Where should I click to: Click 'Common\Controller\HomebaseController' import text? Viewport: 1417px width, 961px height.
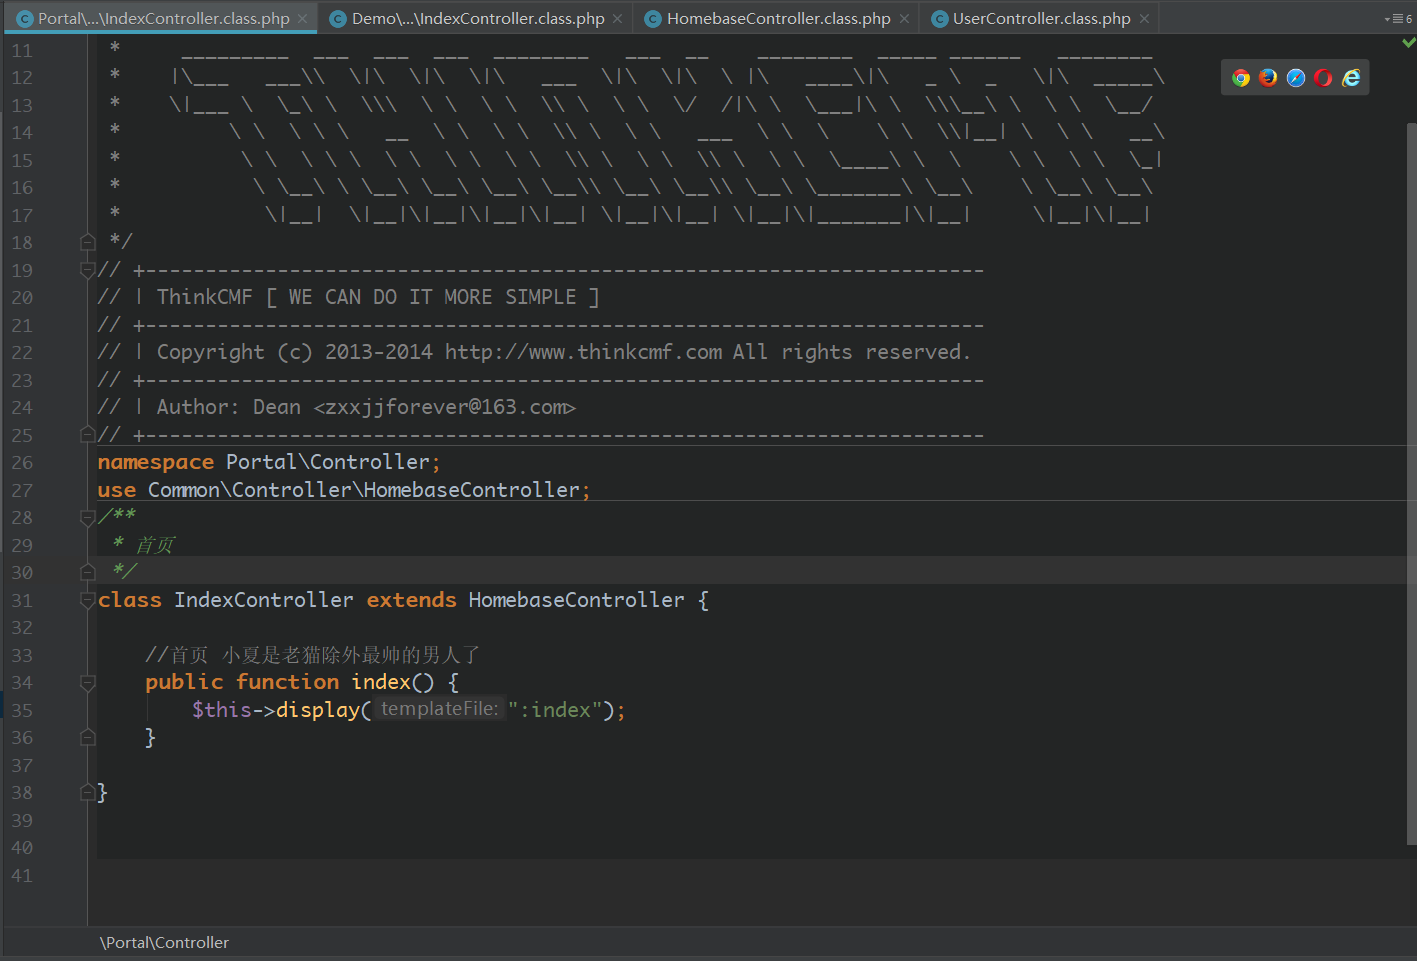pos(364,490)
